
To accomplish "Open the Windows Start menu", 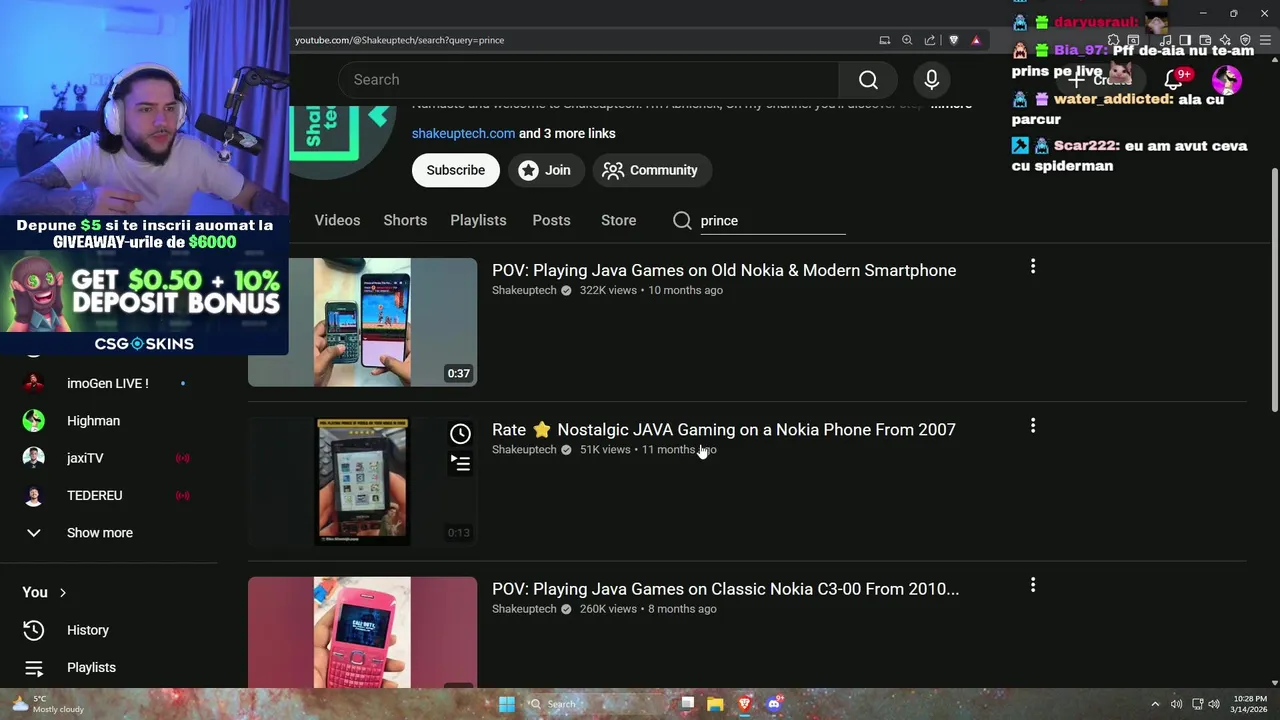I will (507, 704).
